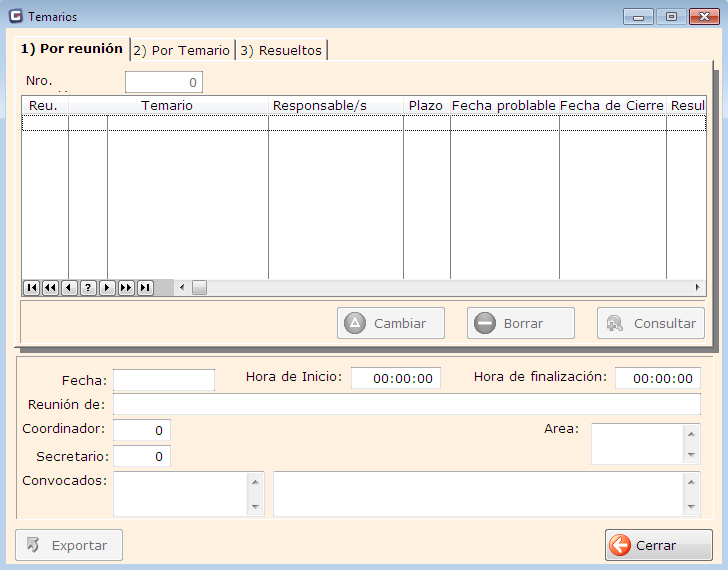Click the question mark locate button

(x=88, y=288)
